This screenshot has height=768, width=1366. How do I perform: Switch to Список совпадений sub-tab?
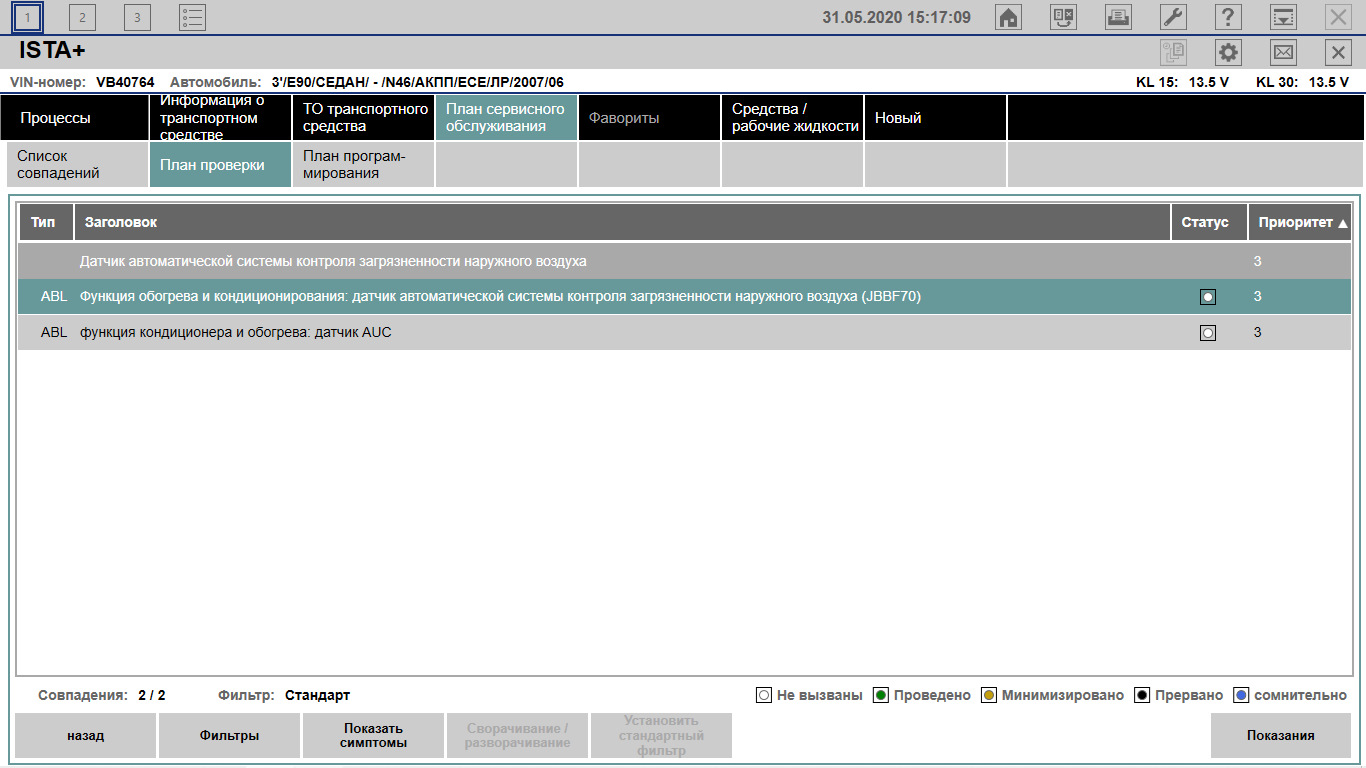coord(77,165)
